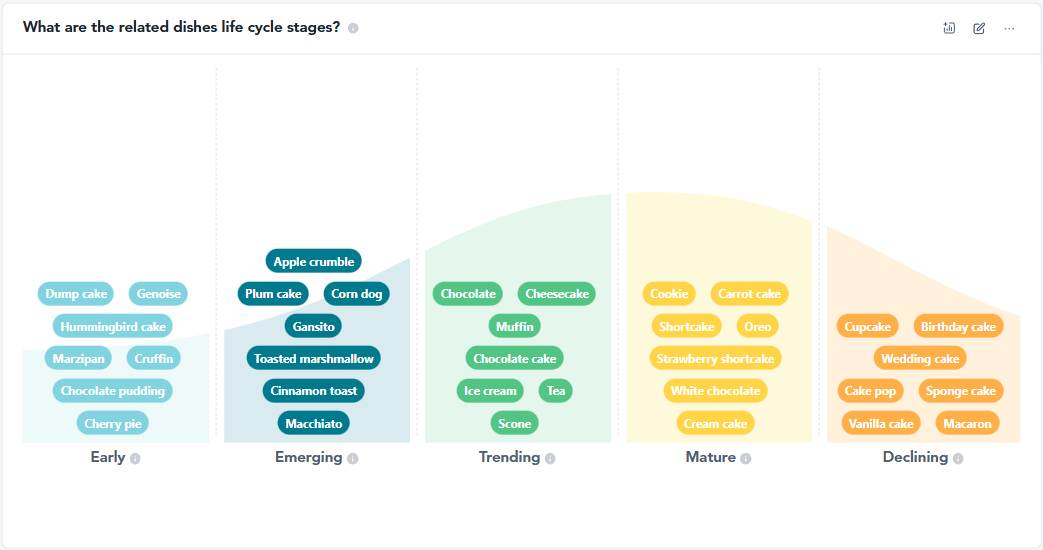The width and height of the screenshot is (1043, 550).
Task: Click the Cheesecake trending tag
Action: click(557, 294)
